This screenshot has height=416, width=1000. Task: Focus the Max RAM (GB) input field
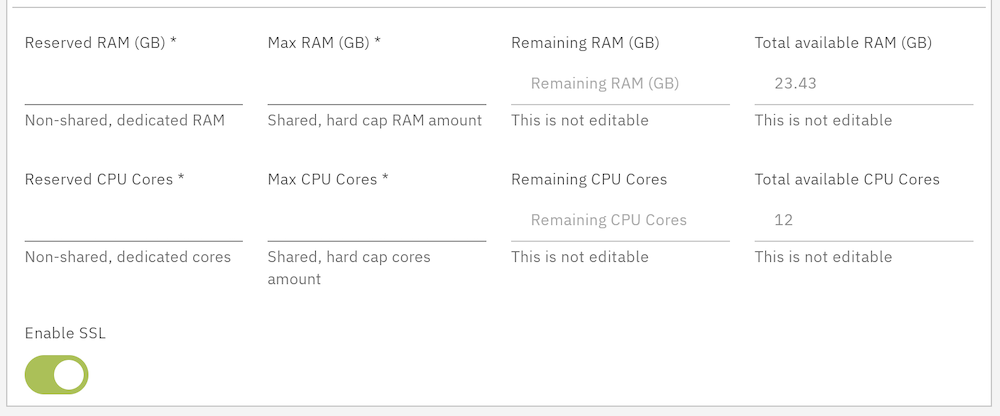click(x=377, y=84)
